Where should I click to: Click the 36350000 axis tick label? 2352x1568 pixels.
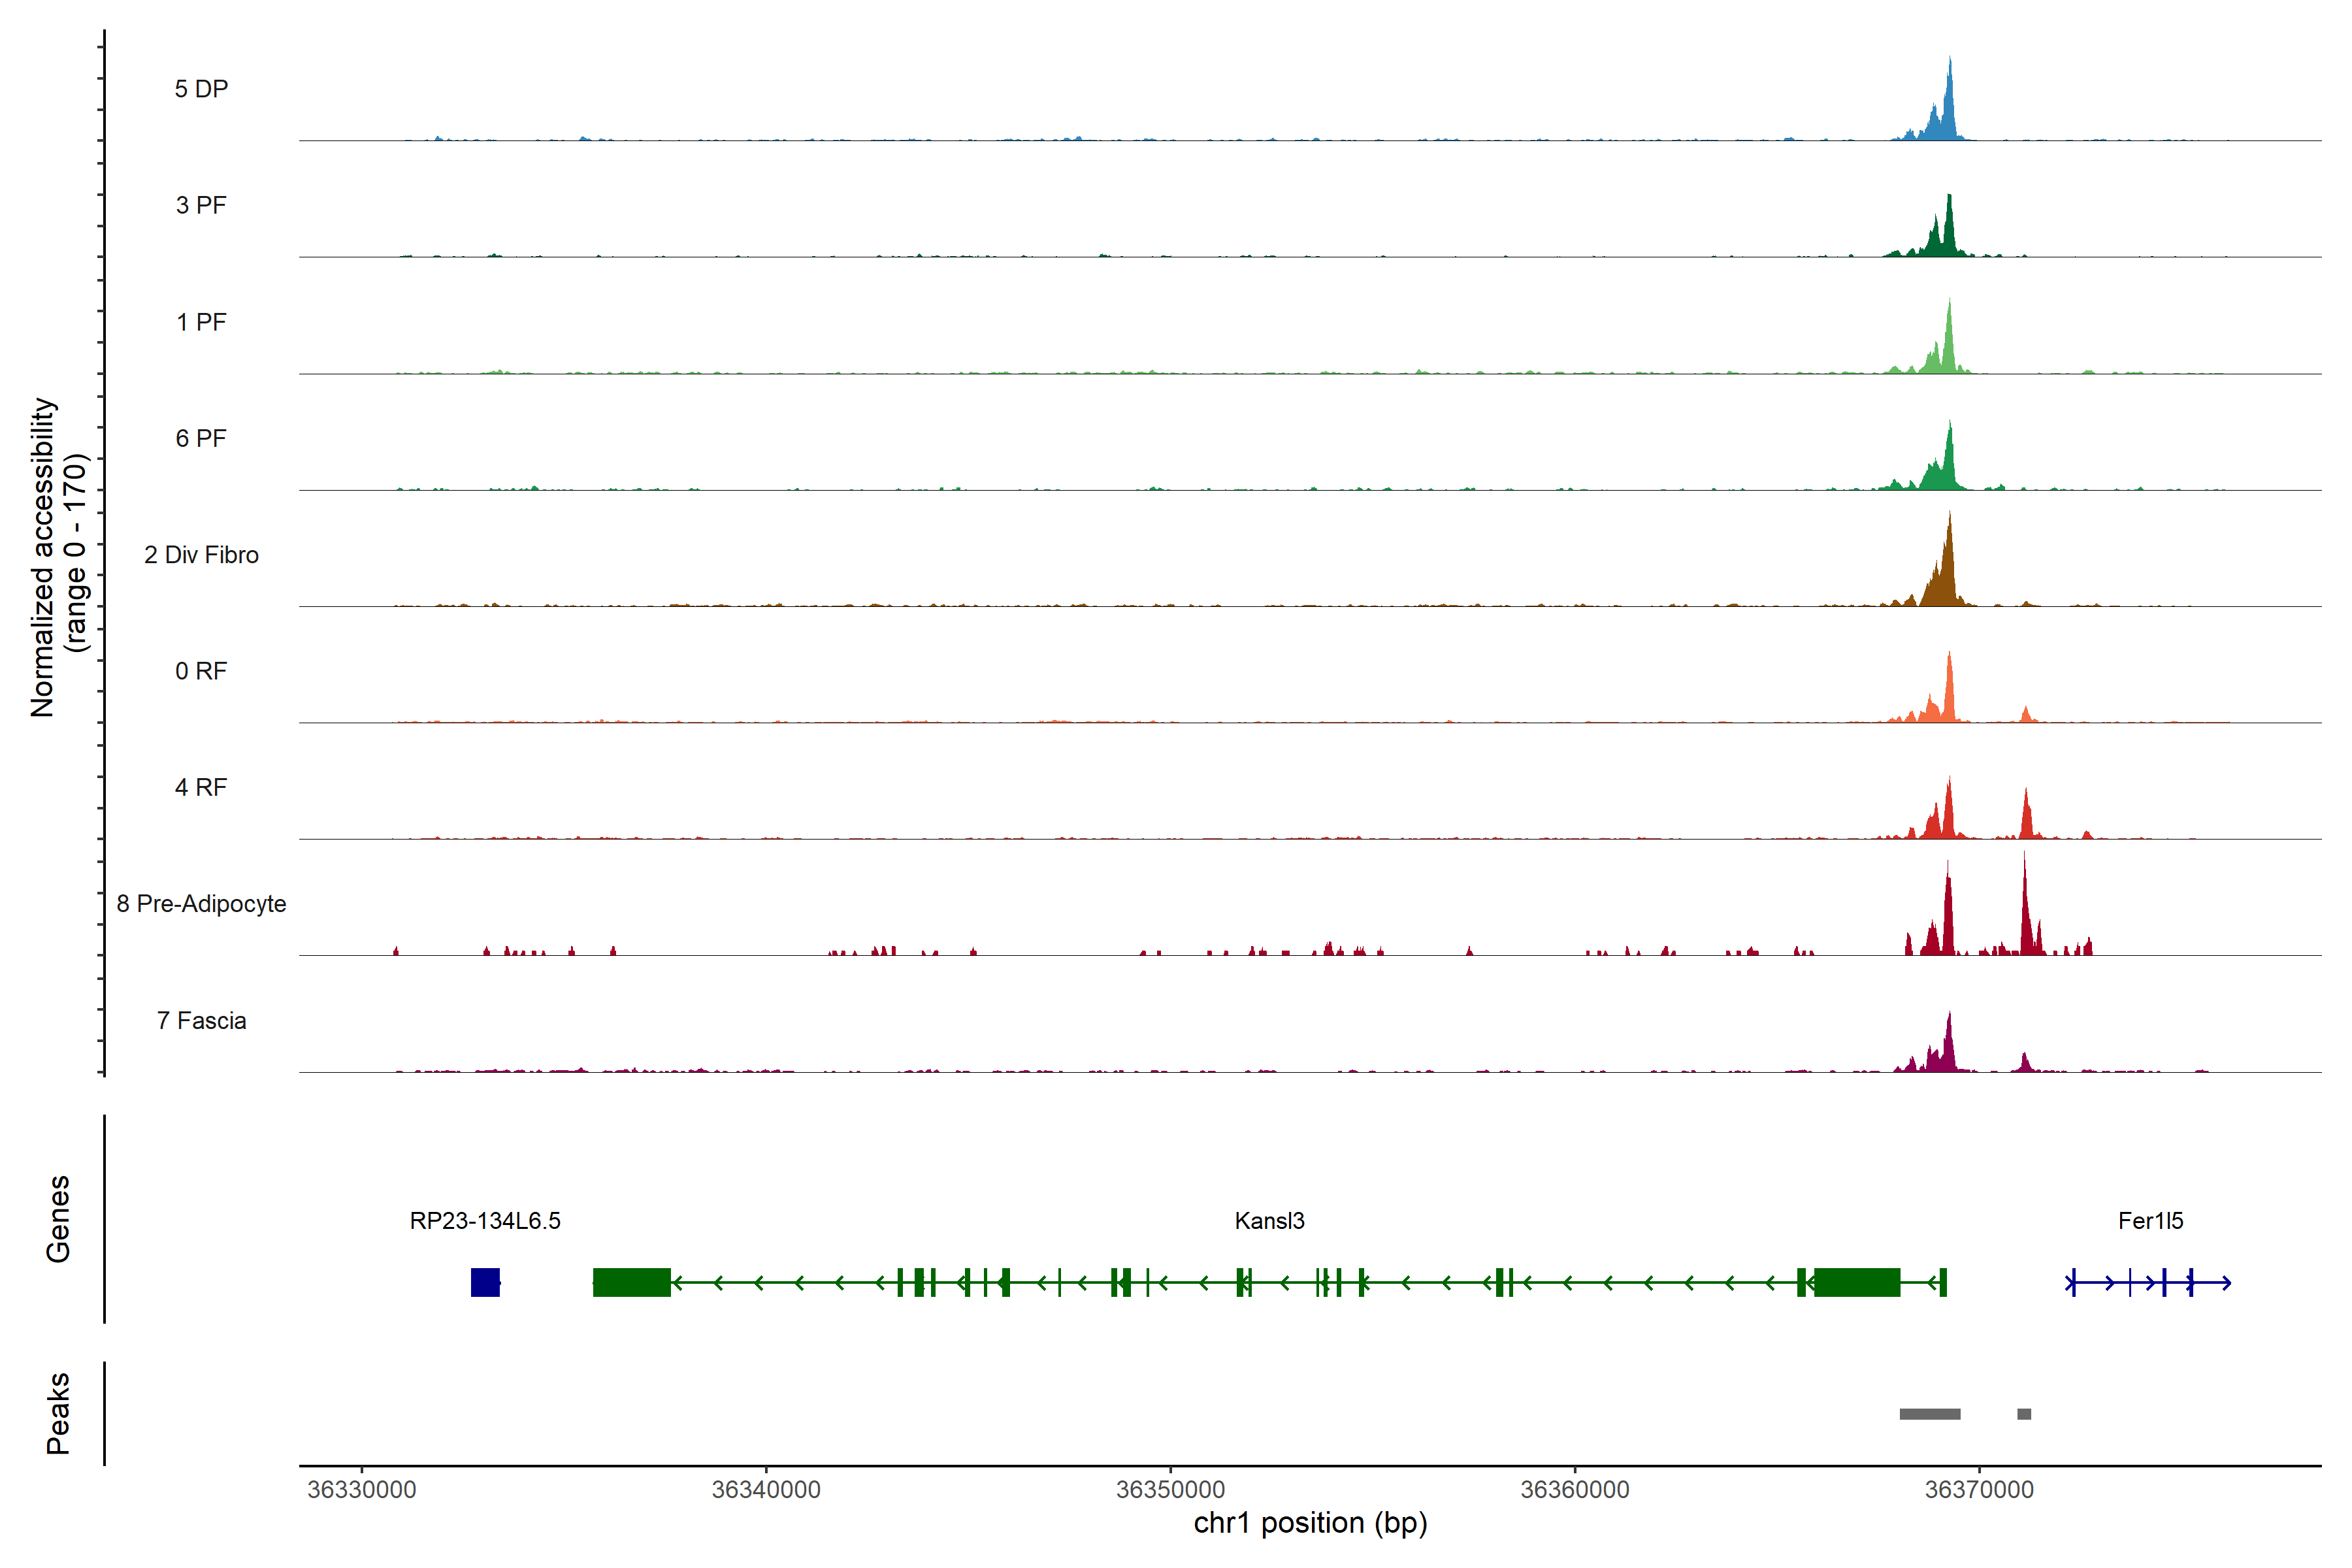[x=1170, y=1490]
